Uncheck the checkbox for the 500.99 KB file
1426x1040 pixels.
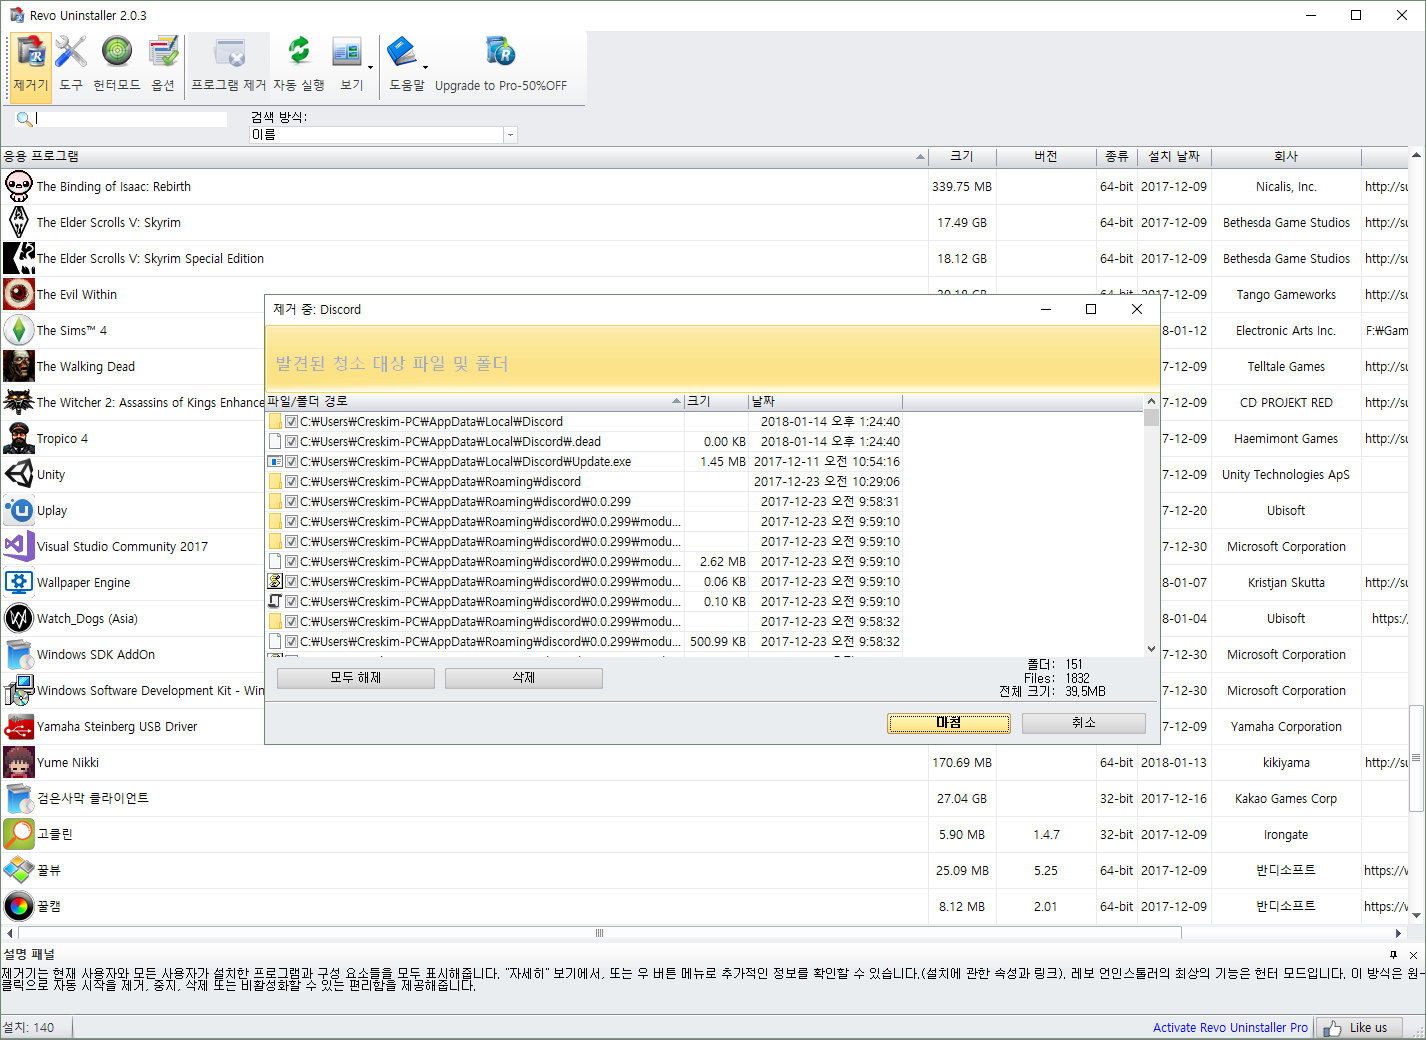pyautogui.click(x=292, y=642)
